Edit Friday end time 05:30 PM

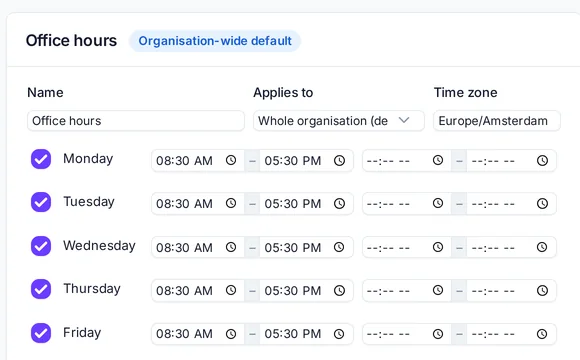[306, 334]
